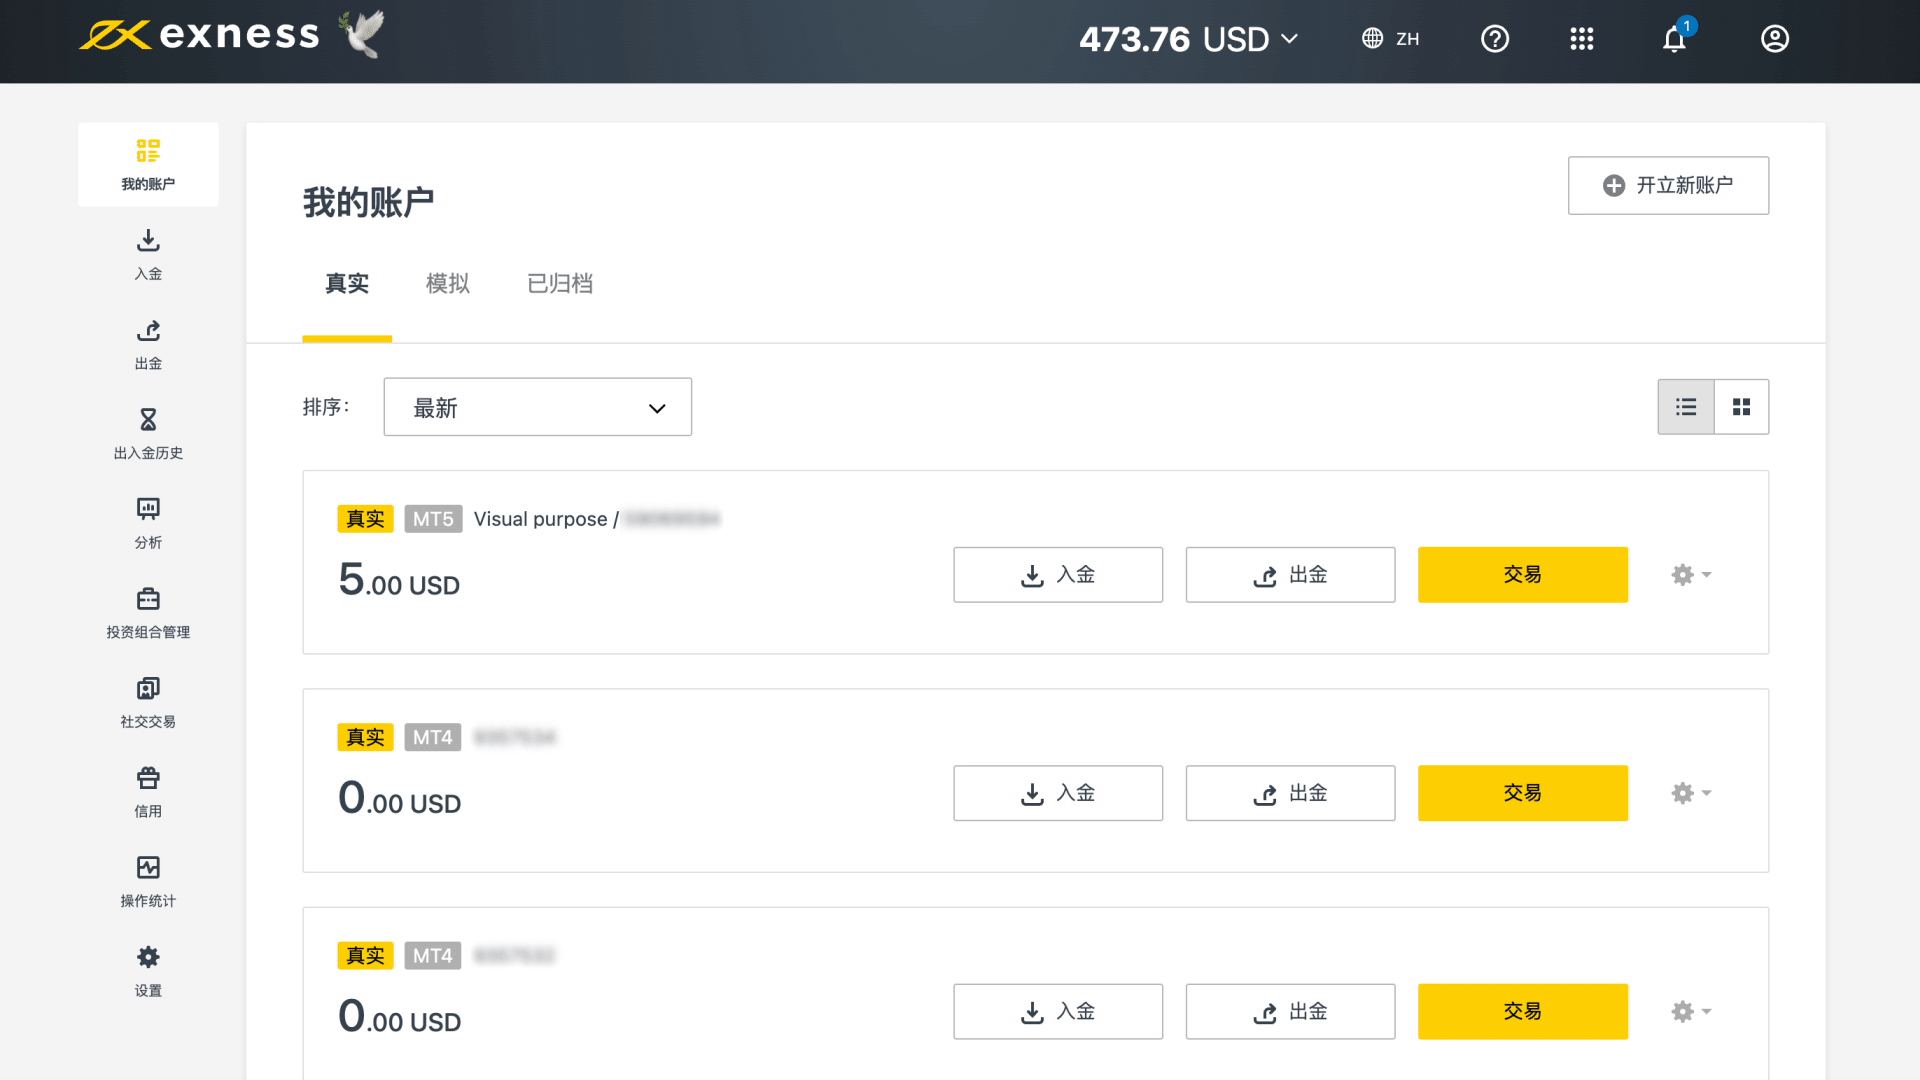Click yellow 交易 button for MT5 account
Image resolution: width=1920 pixels, height=1080 pixels.
1522,575
